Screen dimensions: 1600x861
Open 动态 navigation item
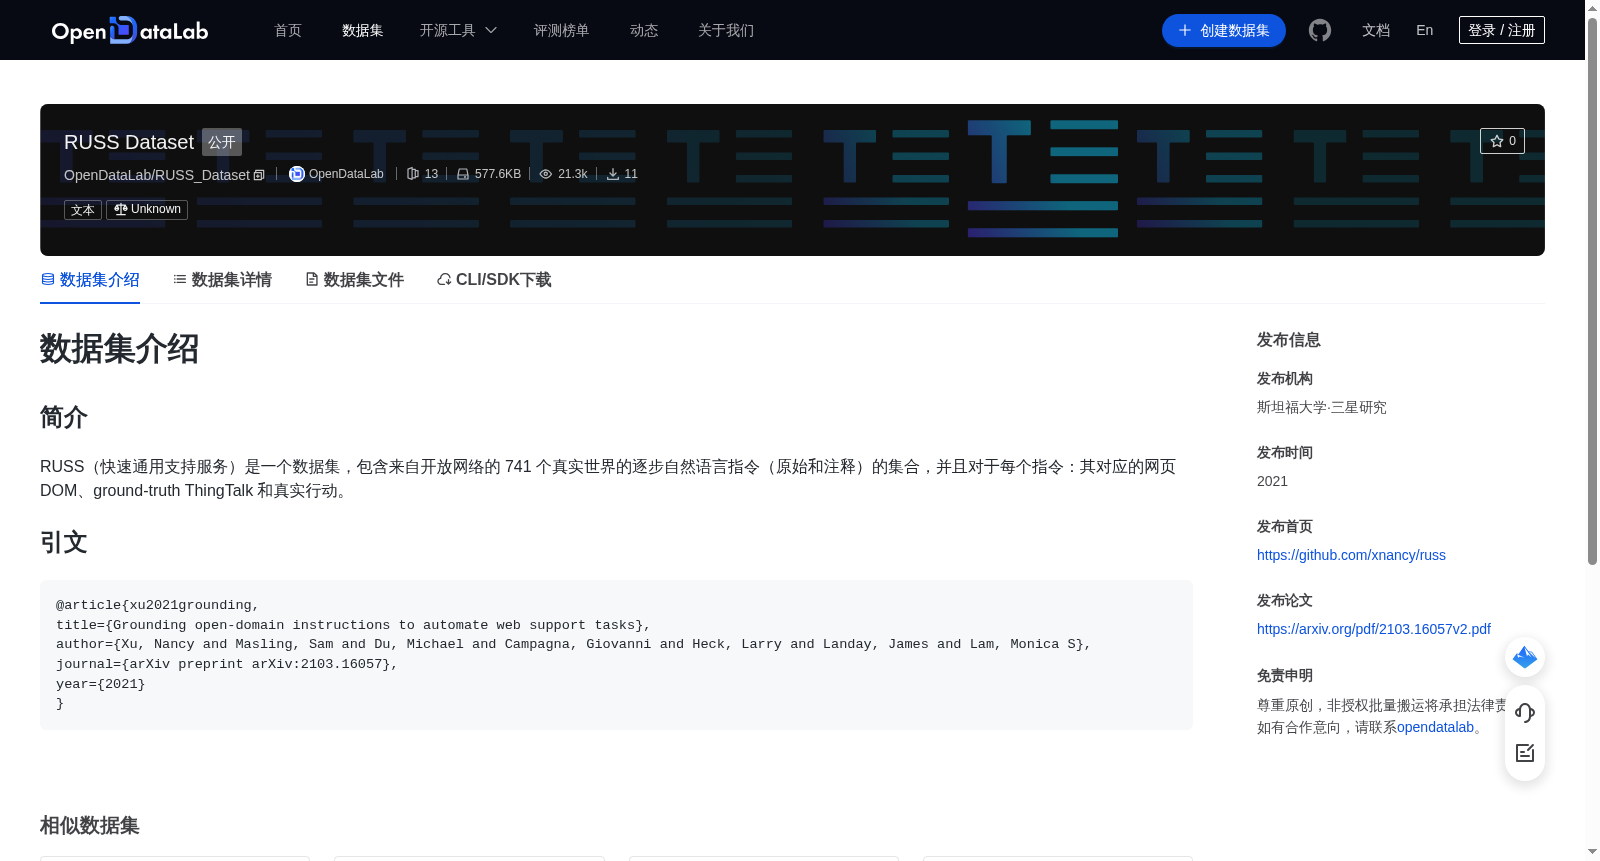(644, 30)
